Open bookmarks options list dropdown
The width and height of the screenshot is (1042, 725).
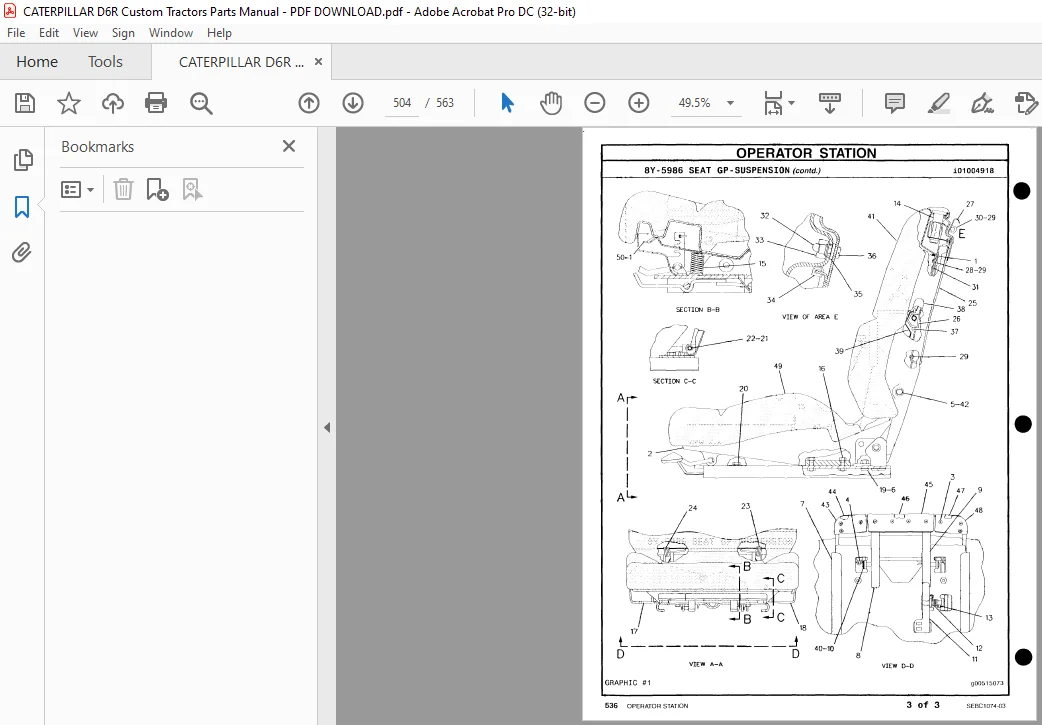tap(77, 189)
